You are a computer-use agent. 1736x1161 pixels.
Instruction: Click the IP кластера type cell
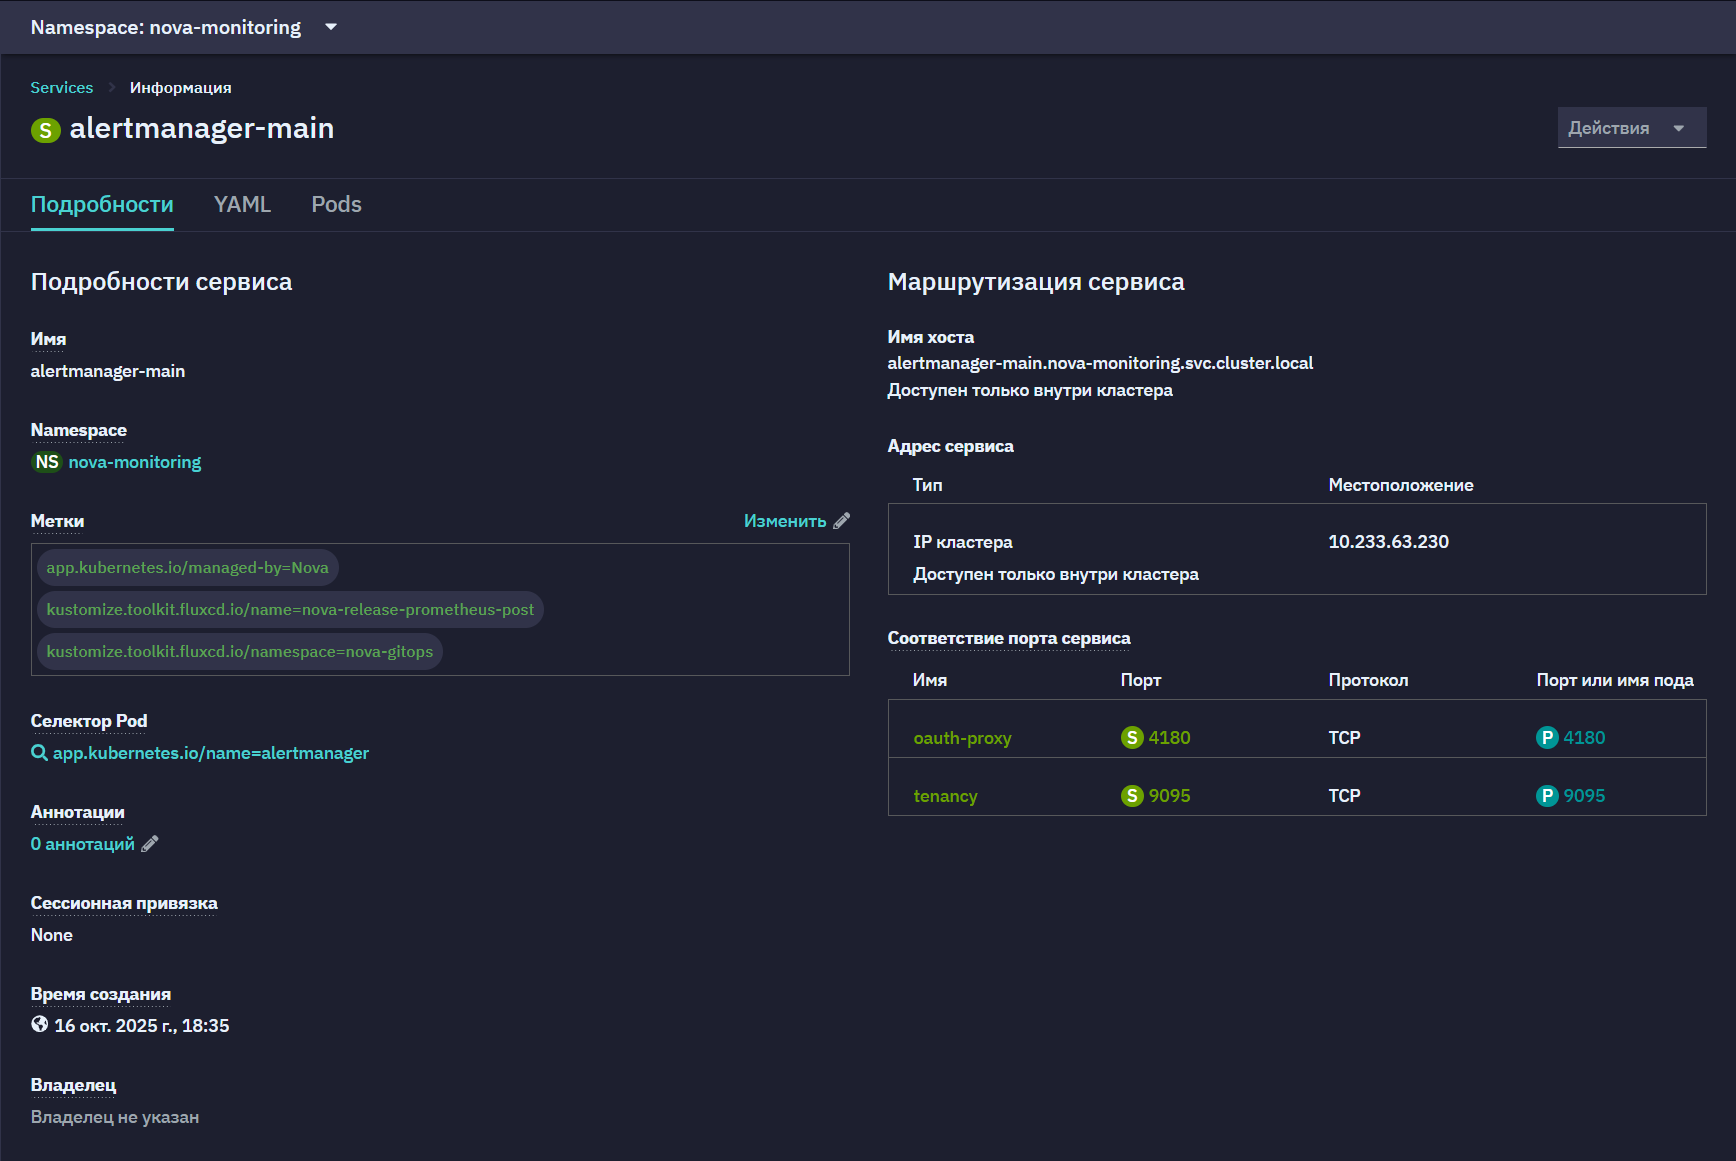click(x=962, y=542)
